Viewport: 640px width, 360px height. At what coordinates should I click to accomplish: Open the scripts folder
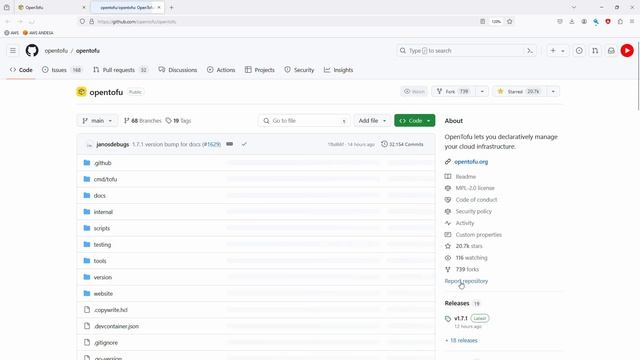(102, 228)
